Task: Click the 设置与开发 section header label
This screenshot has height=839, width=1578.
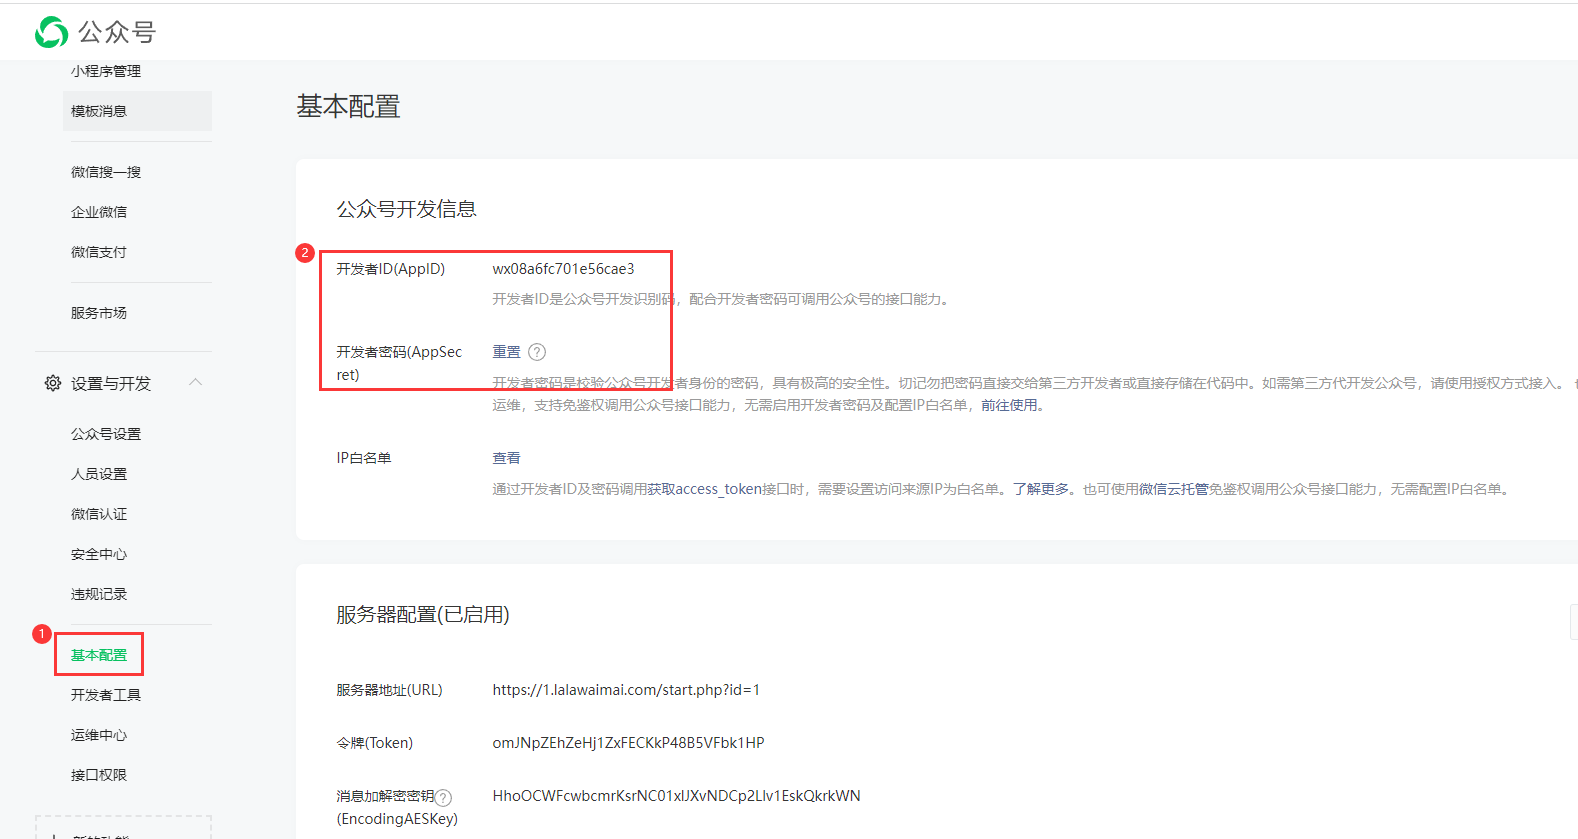Action: click(x=111, y=383)
